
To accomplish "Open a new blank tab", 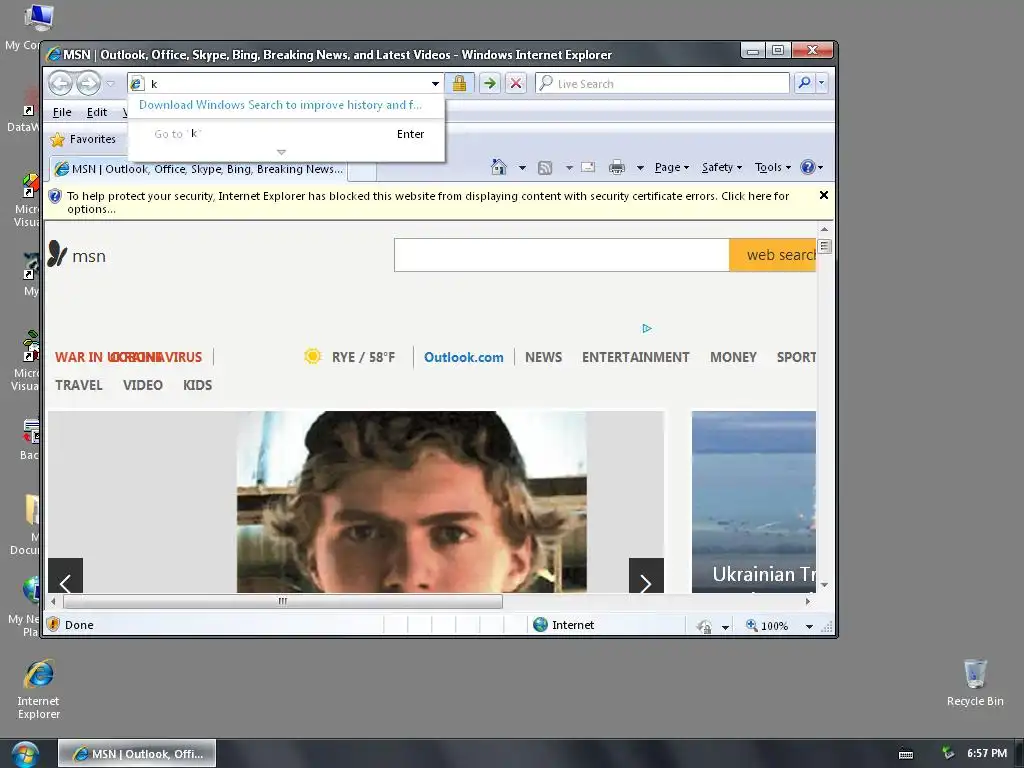I will (x=362, y=170).
